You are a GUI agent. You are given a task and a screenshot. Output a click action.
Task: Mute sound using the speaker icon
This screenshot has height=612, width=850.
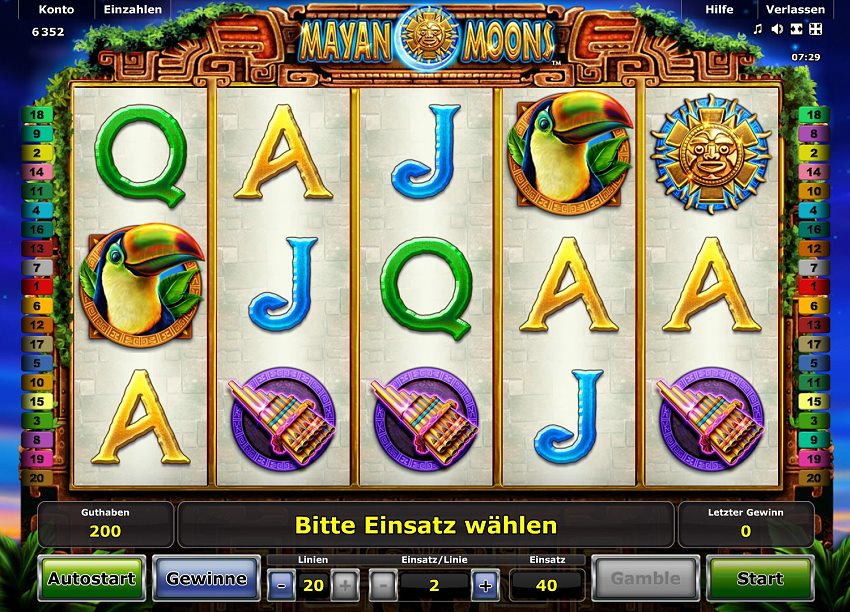777,29
